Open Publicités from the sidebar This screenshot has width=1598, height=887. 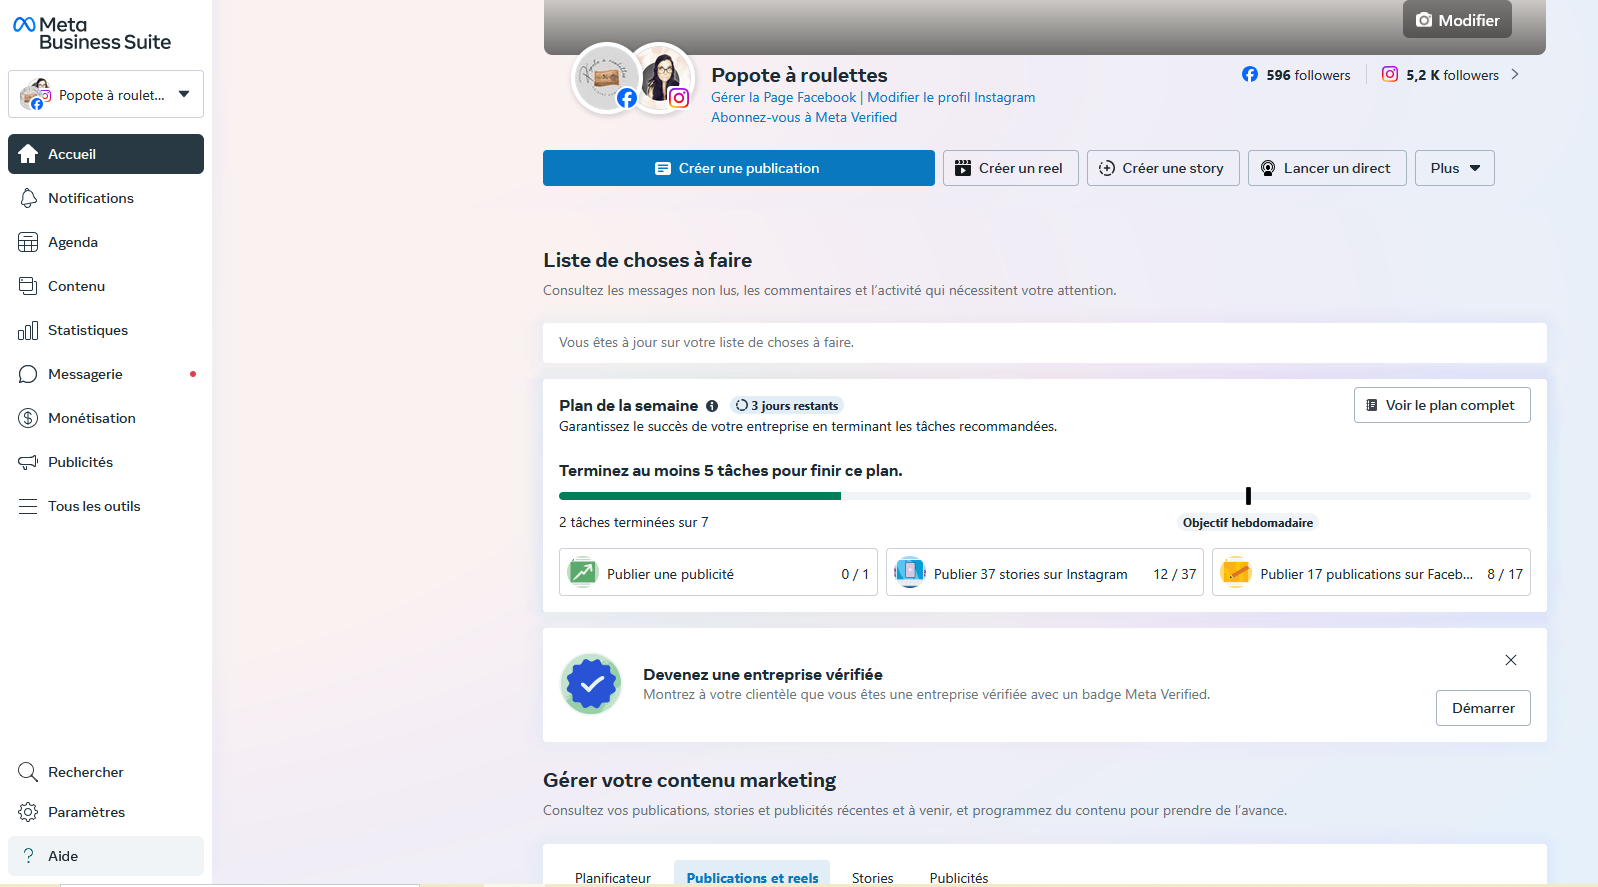pyautogui.click(x=106, y=462)
